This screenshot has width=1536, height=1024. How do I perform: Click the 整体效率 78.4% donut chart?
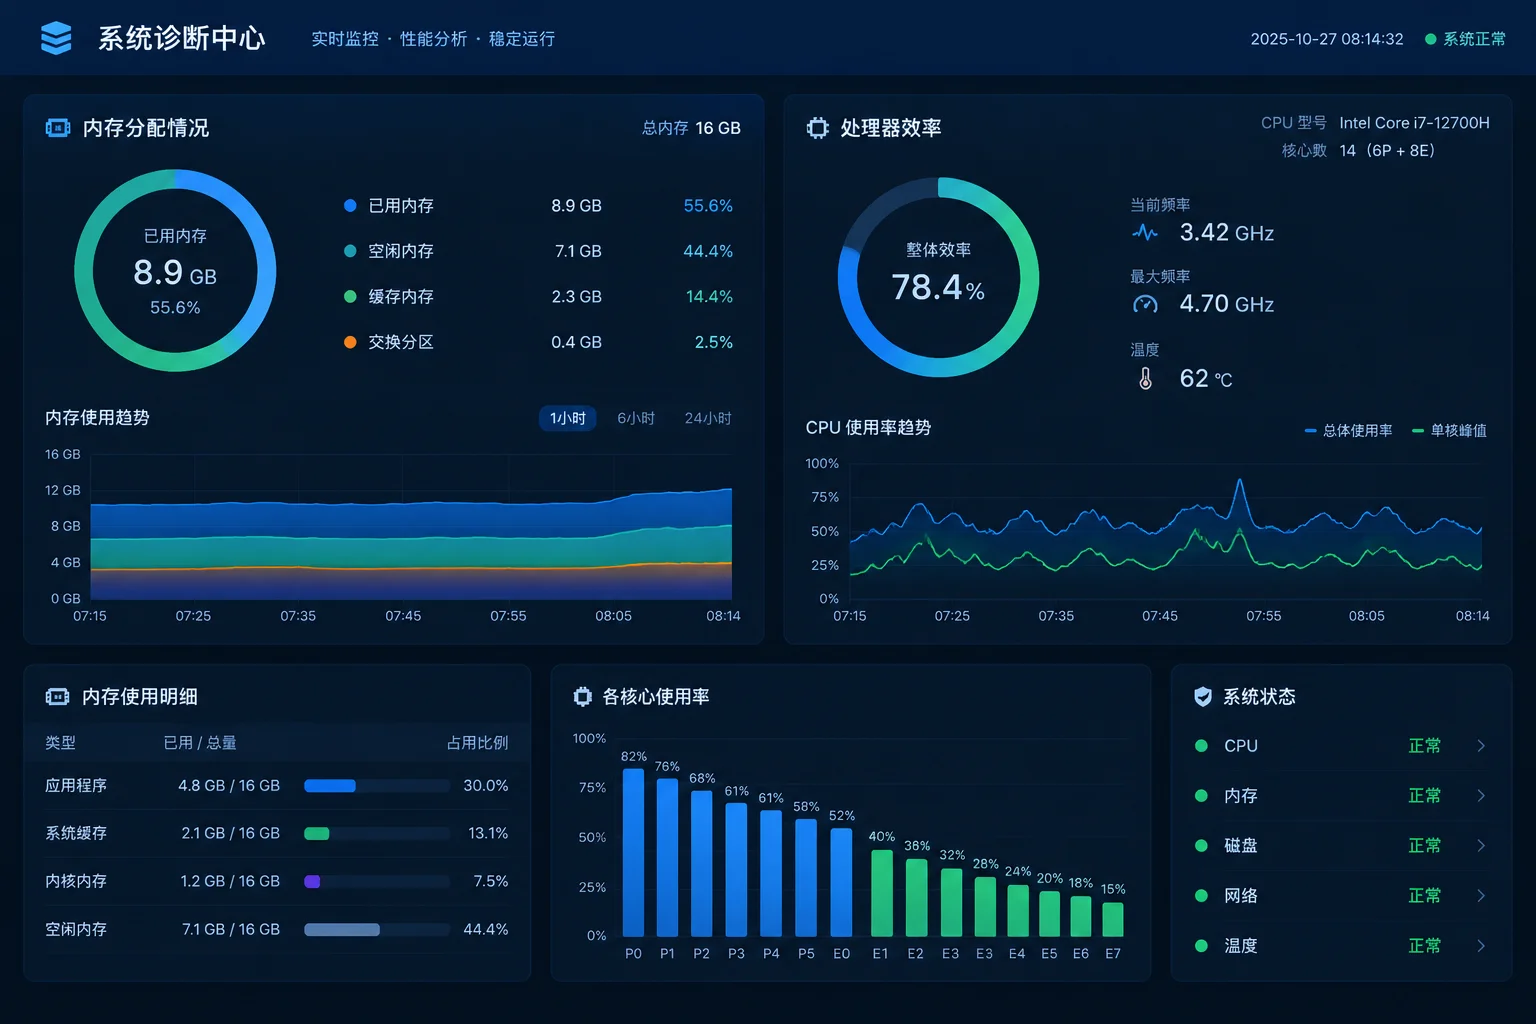[938, 277]
